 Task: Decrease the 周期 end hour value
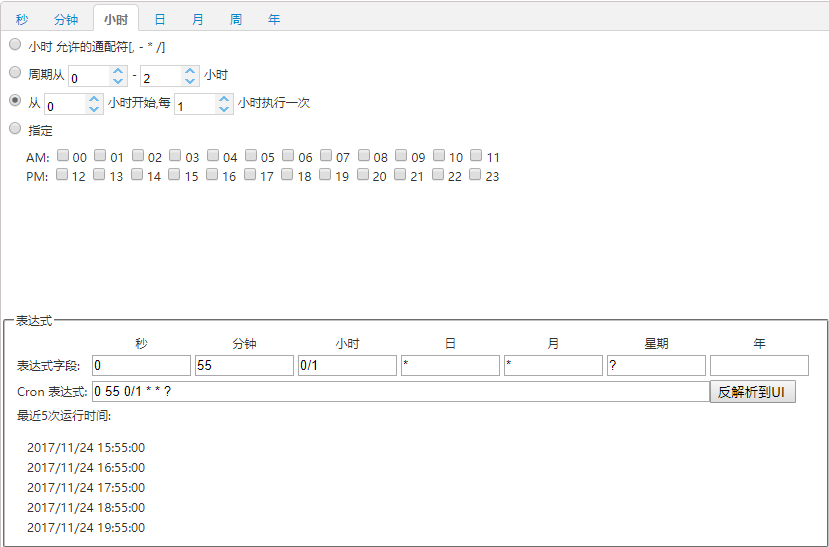(190, 81)
